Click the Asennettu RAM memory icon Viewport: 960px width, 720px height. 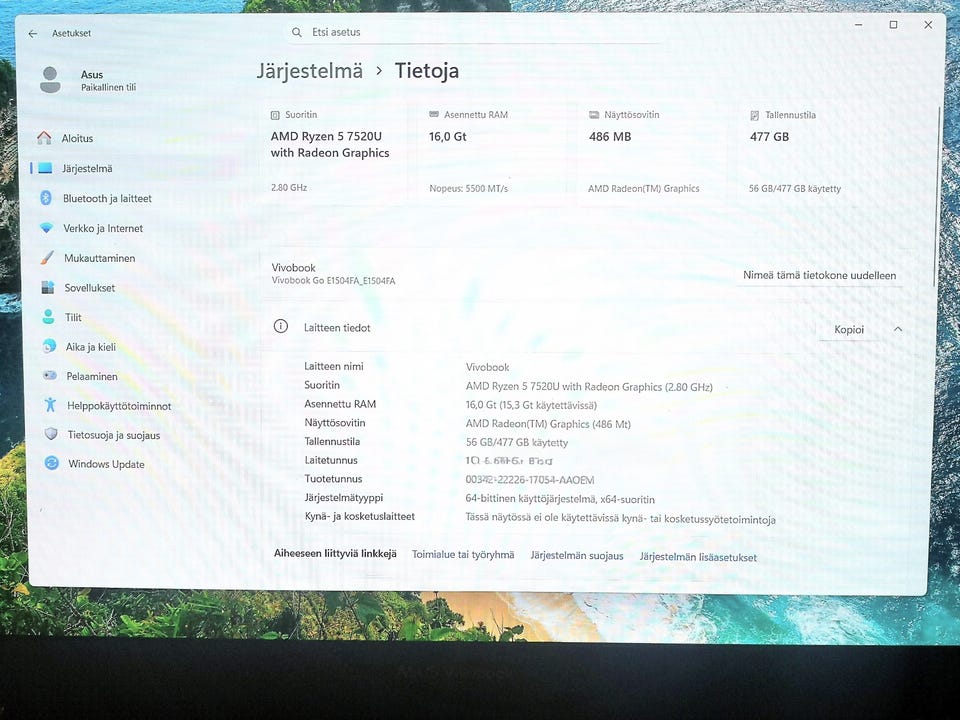pos(433,114)
